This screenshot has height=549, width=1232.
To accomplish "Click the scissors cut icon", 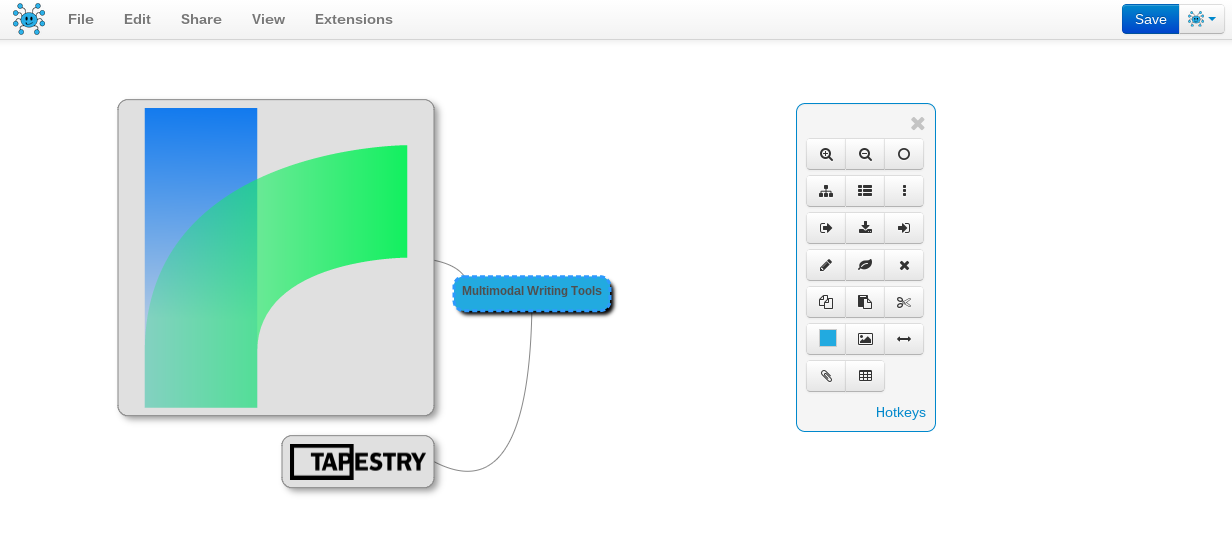I will (904, 302).
